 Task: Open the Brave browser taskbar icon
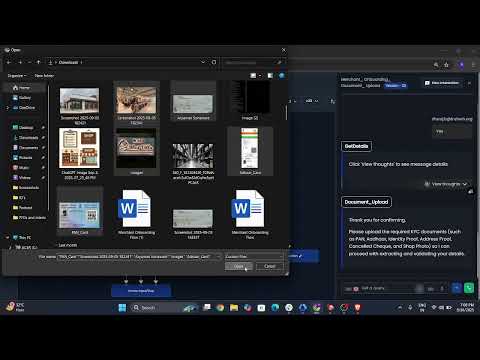pyautogui.click(x=358, y=307)
